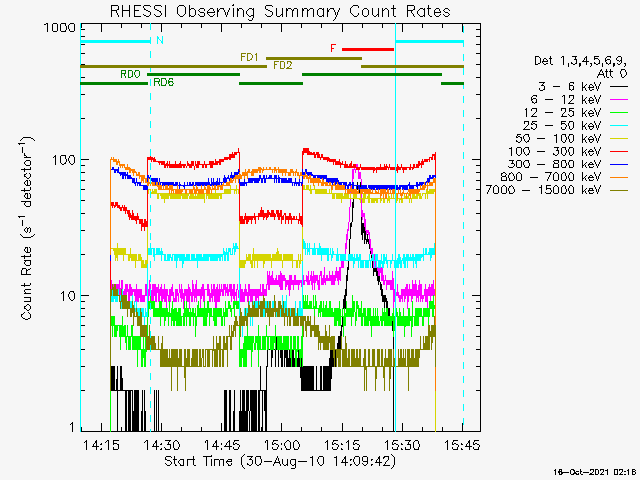Click the orange line swatch for 800 - 7000 keV

(x=619, y=177)
